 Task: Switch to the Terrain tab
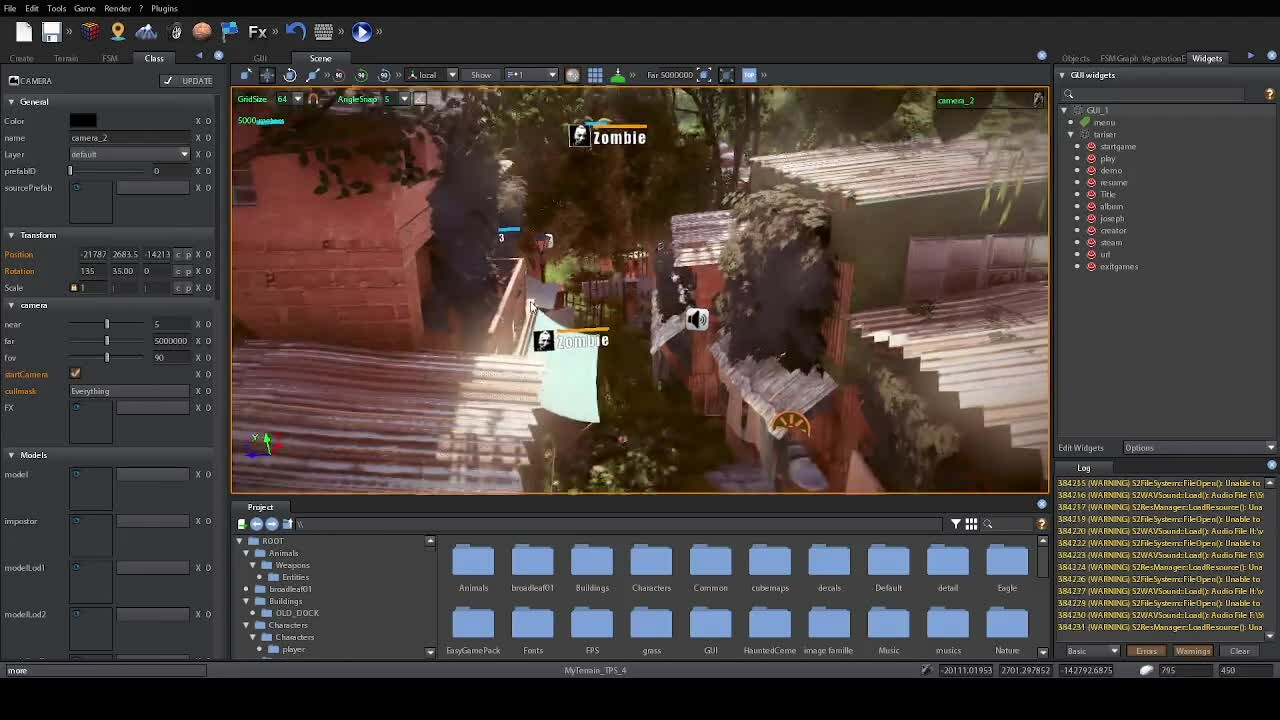click(x=66, y=58)
